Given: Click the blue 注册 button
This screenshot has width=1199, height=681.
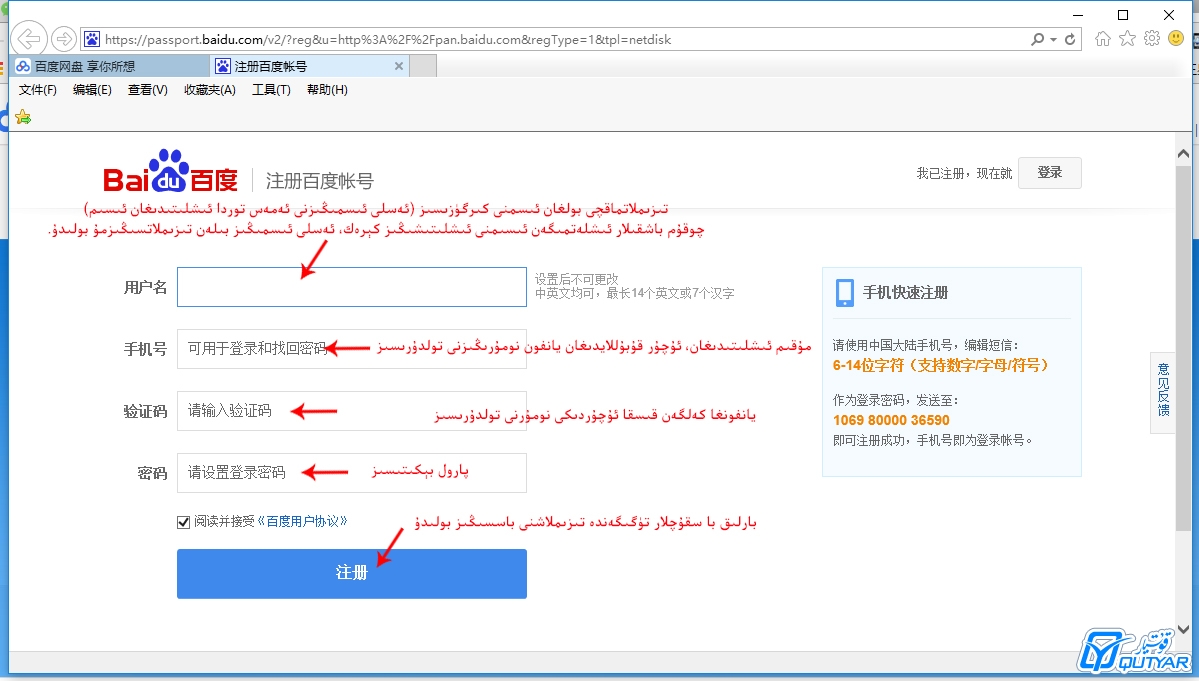Looking at the screenshot, I should point(352,573).
